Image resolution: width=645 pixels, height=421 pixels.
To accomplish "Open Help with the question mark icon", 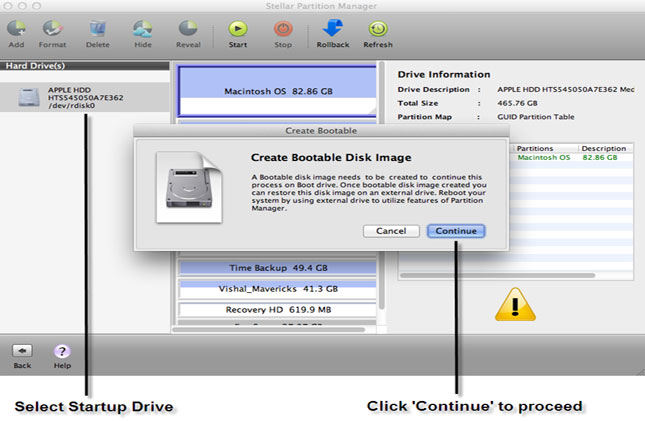I will (x=62, y=351).
